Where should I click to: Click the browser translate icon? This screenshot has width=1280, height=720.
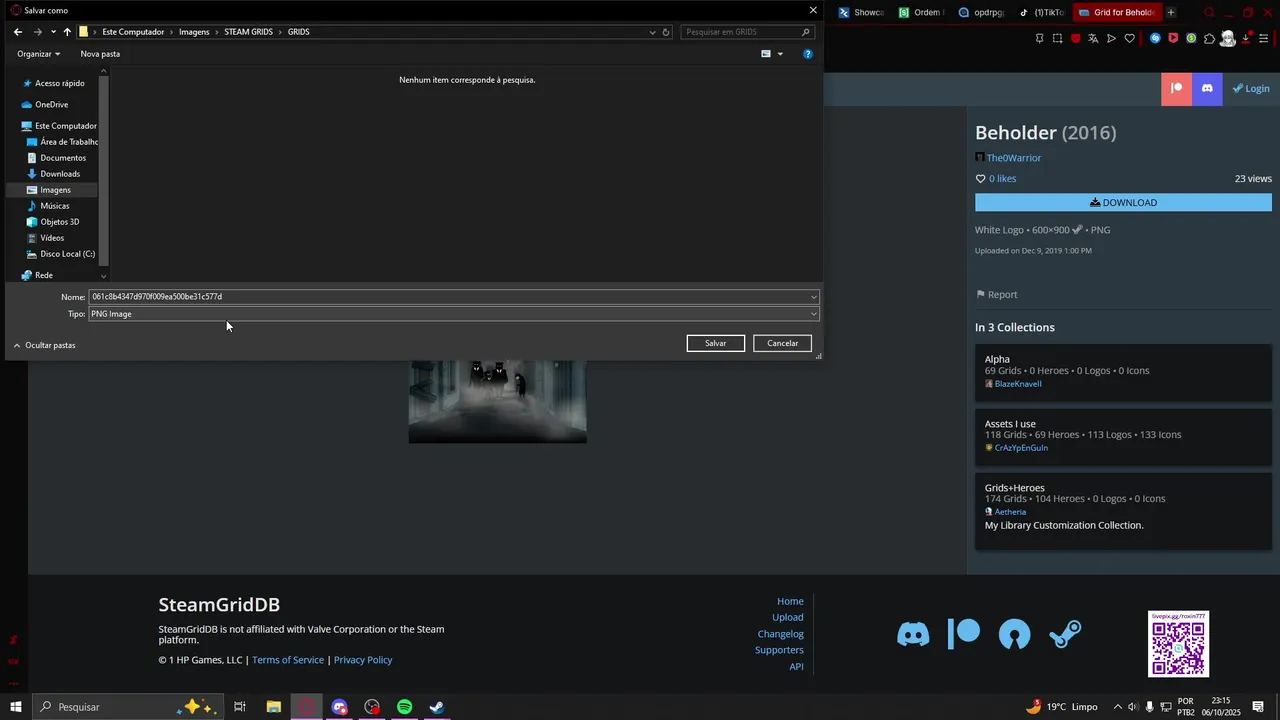tap(1093, 39)
